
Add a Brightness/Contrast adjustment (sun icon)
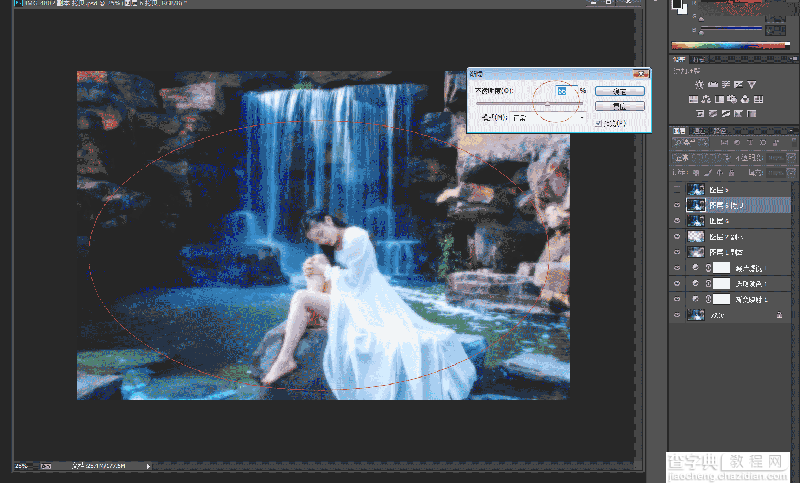tap(699, 84)
